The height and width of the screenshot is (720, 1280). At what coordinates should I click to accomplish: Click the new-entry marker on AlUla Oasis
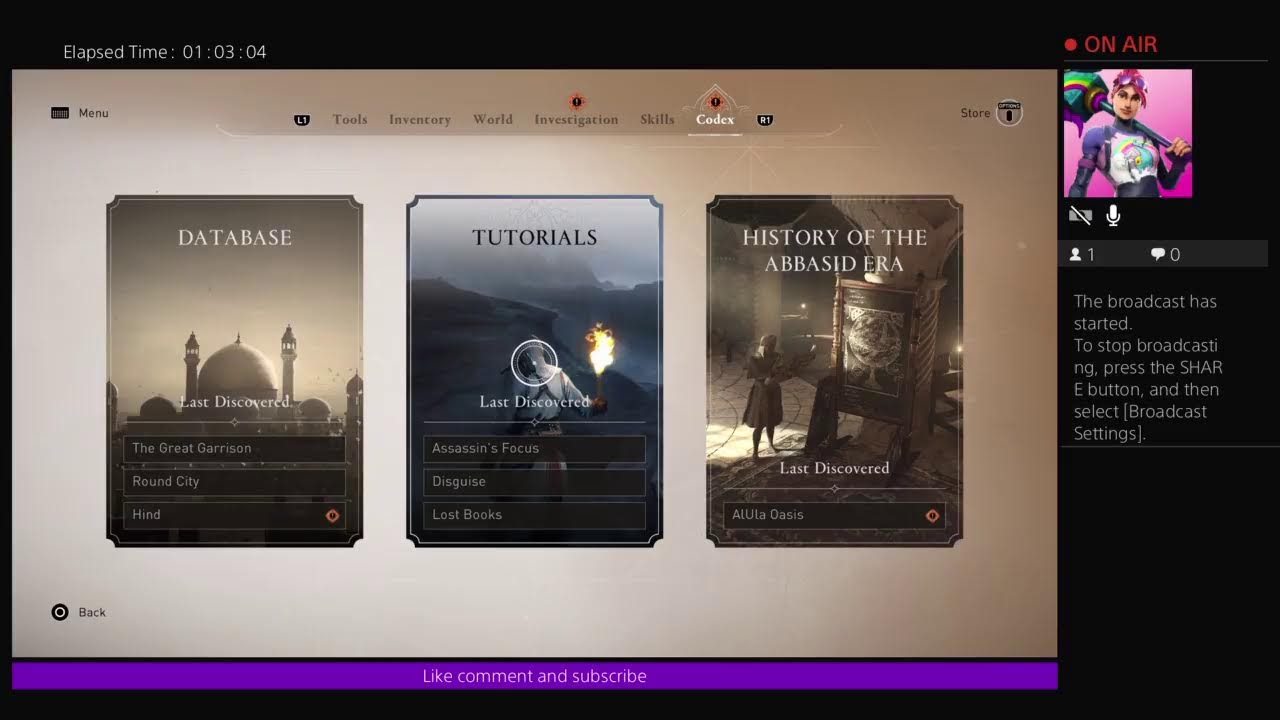(x=932, y=516)
